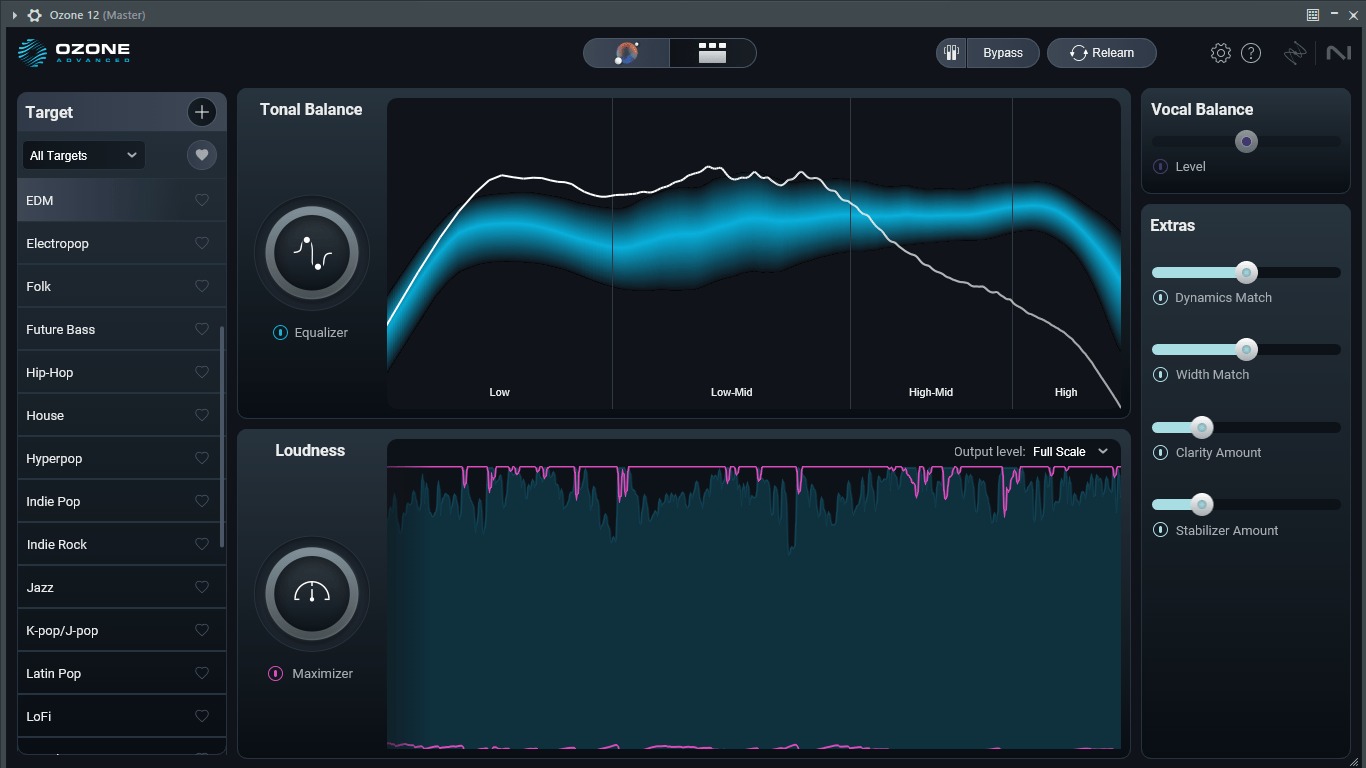Open the Output level Full Scale dropdown
The height and width of the screenshot is (768, 1366).
[x=1066, y=451]
